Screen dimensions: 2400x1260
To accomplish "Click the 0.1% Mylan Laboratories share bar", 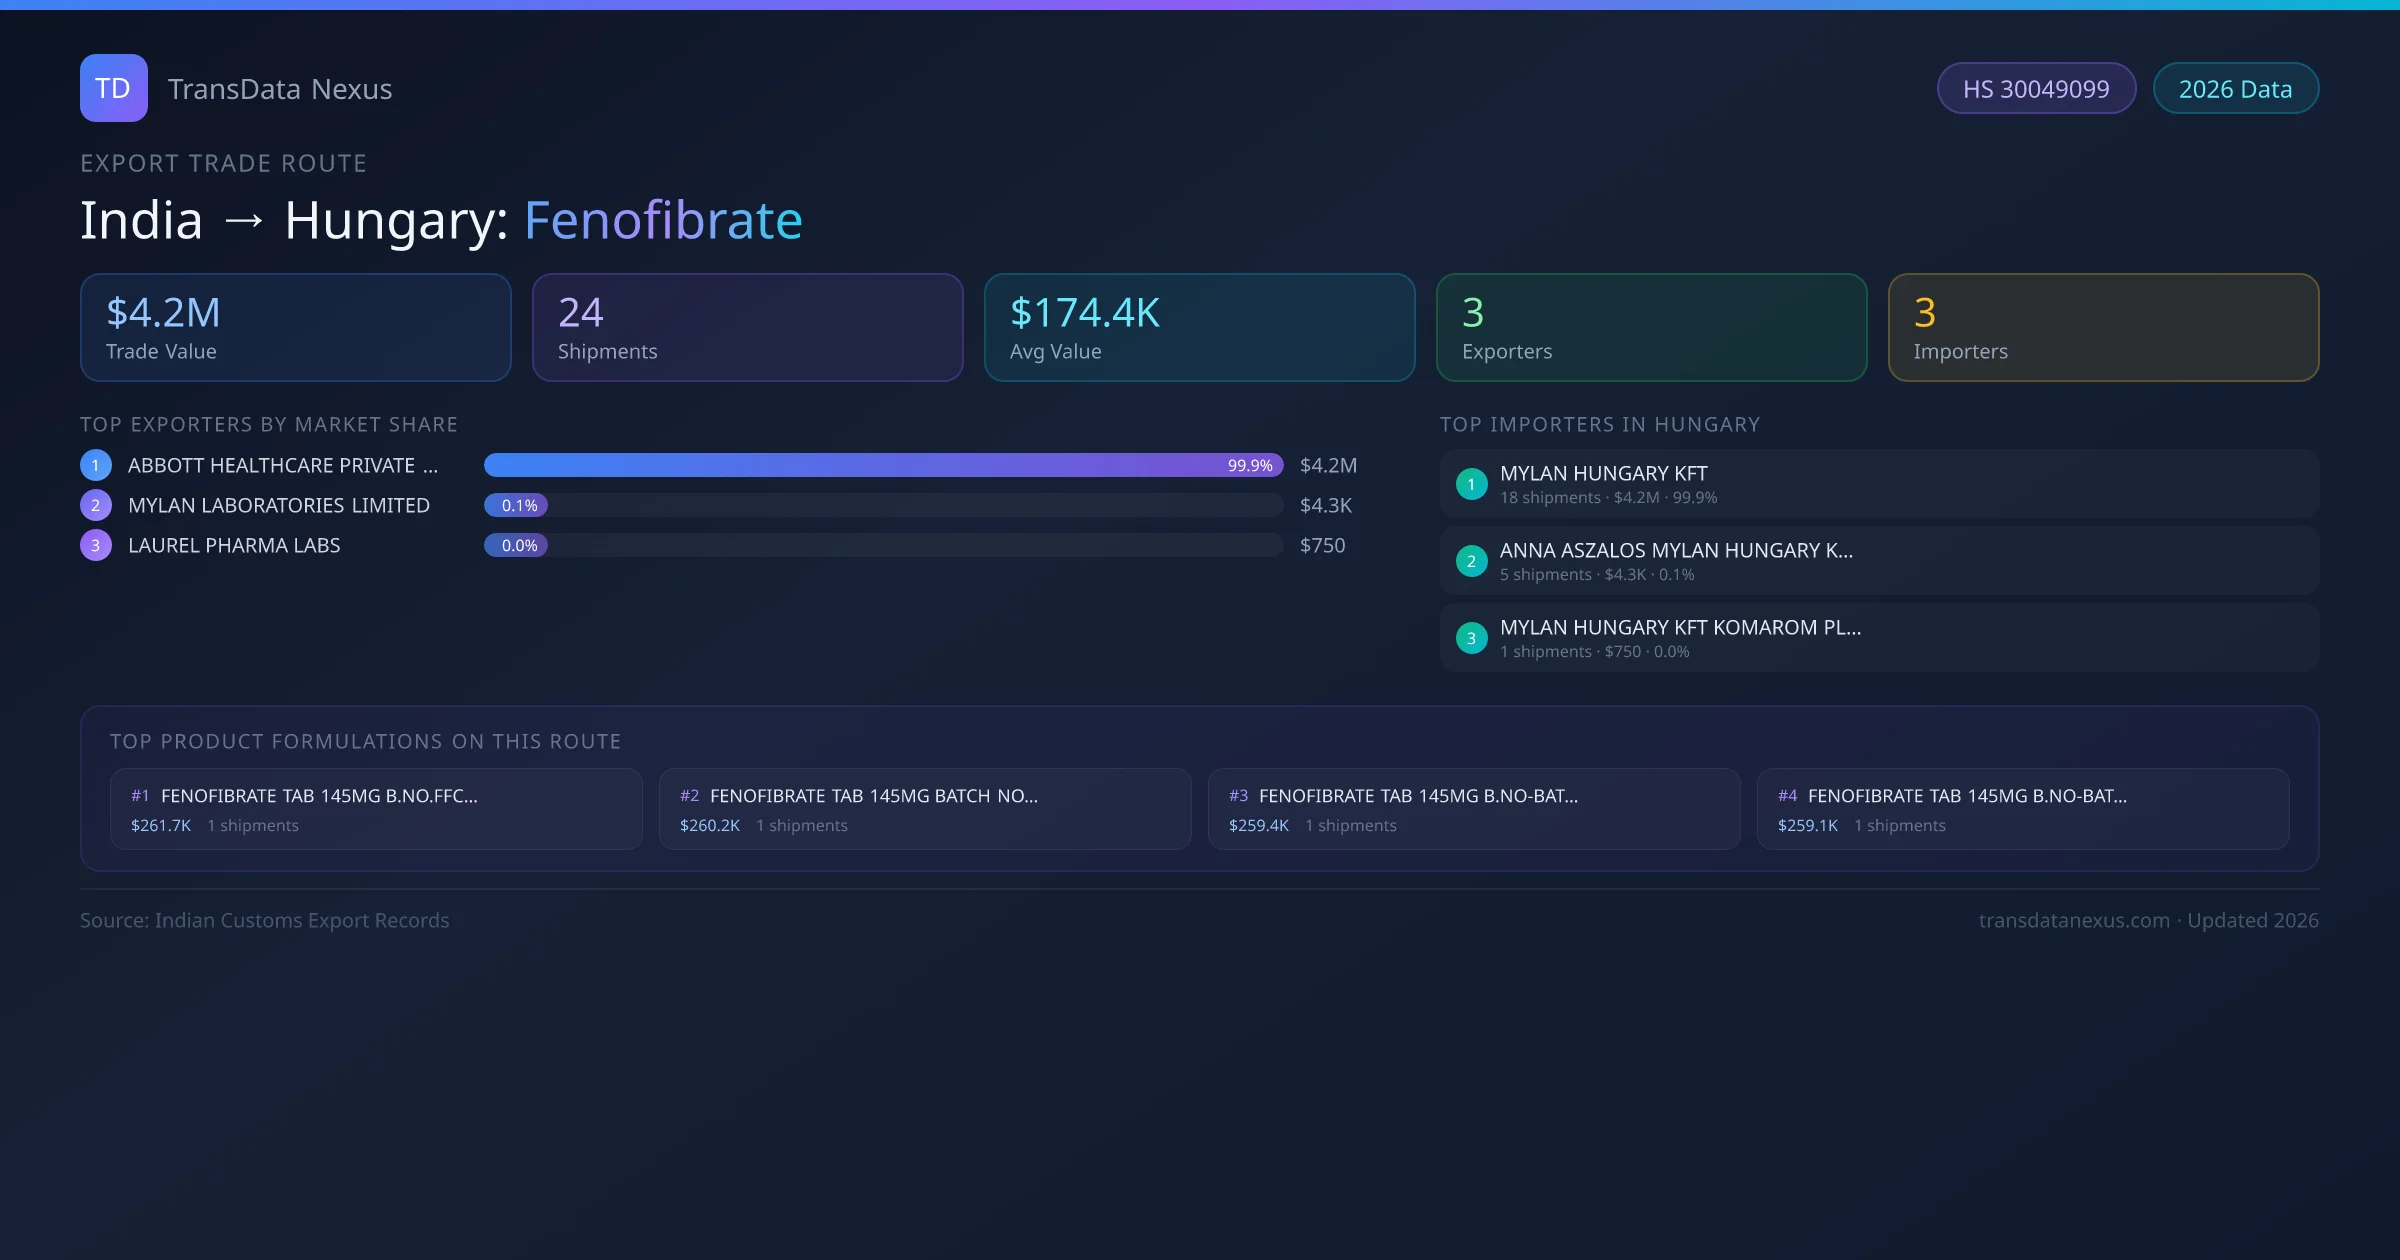I will point(516,505).
